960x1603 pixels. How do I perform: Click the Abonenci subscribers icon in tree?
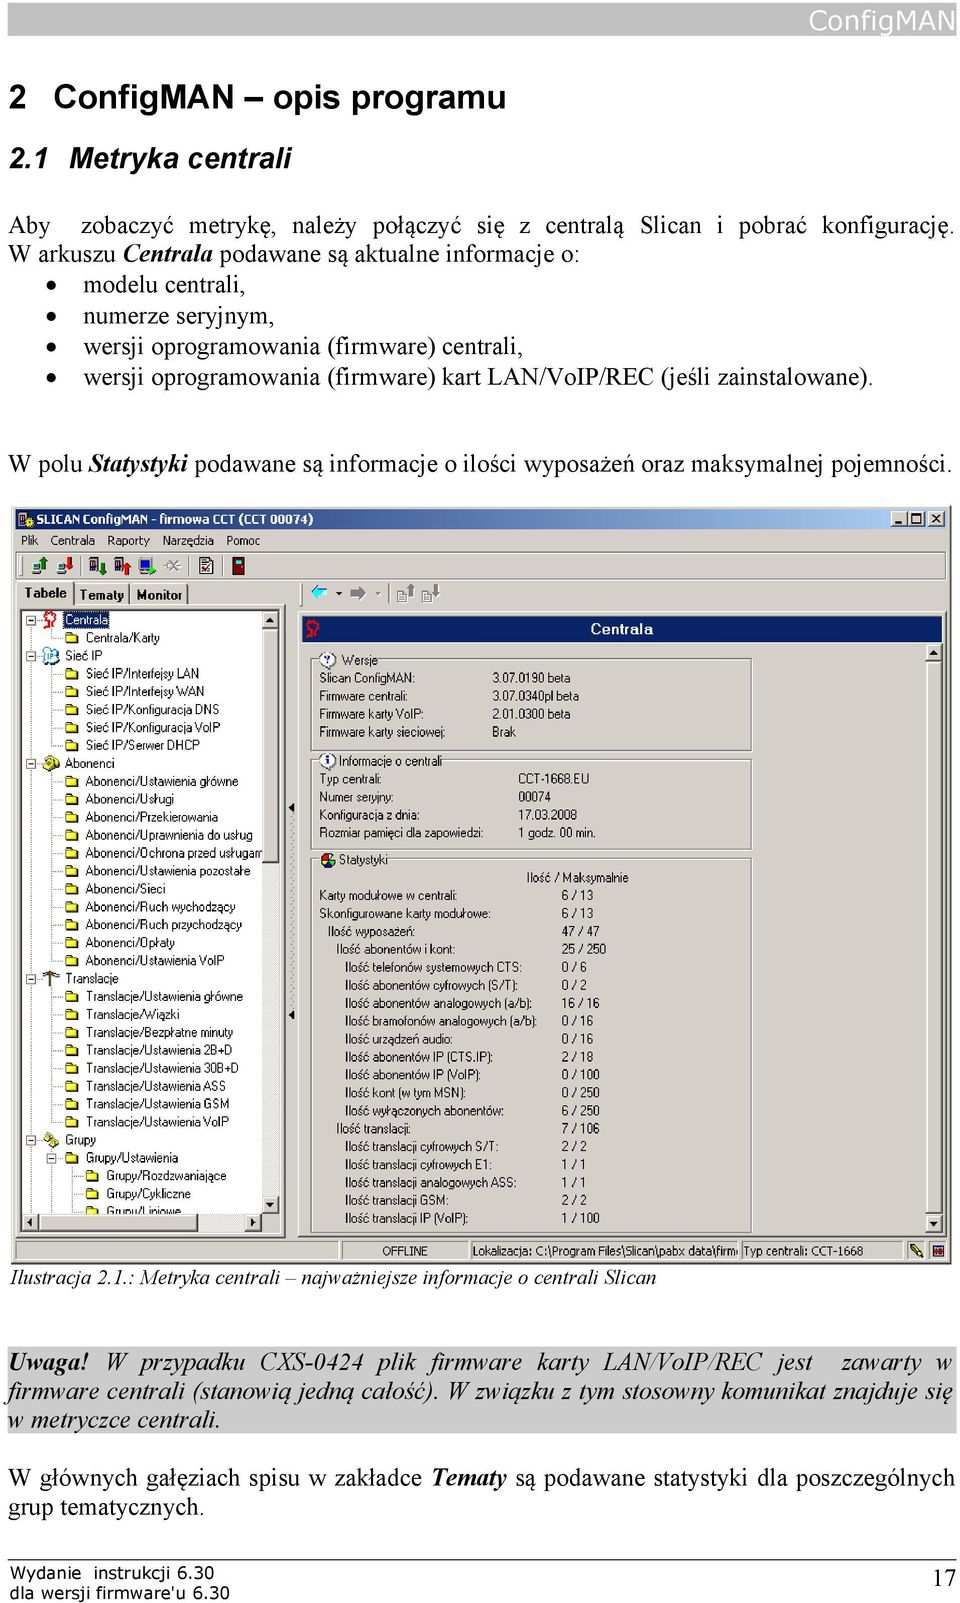tap(51, 763)
